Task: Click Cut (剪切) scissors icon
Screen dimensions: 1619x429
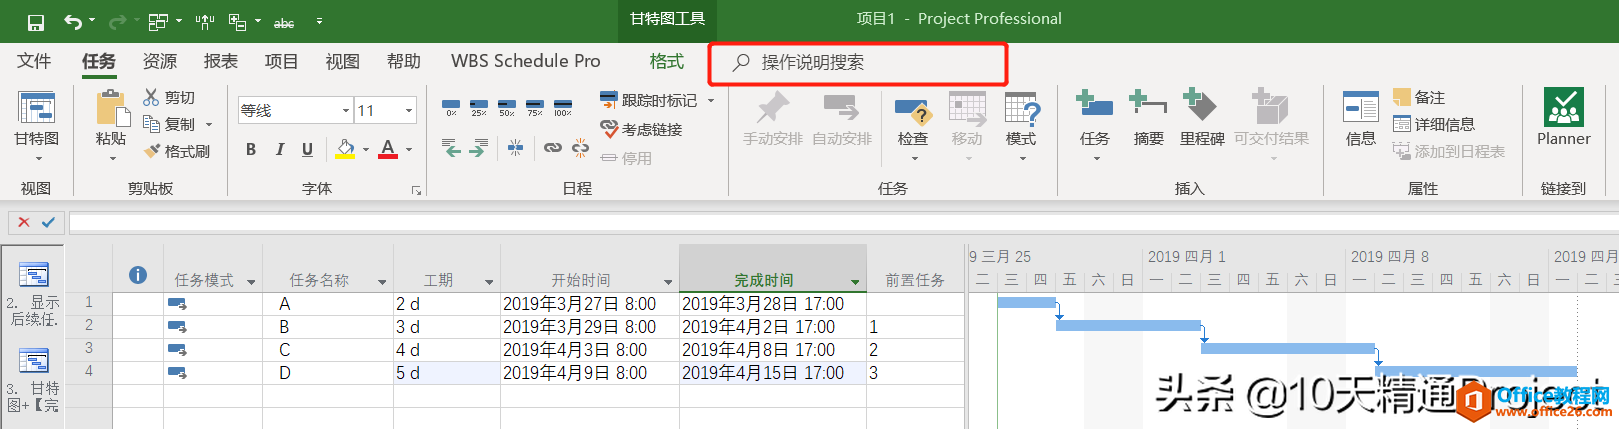Action: tap(152, 97)
